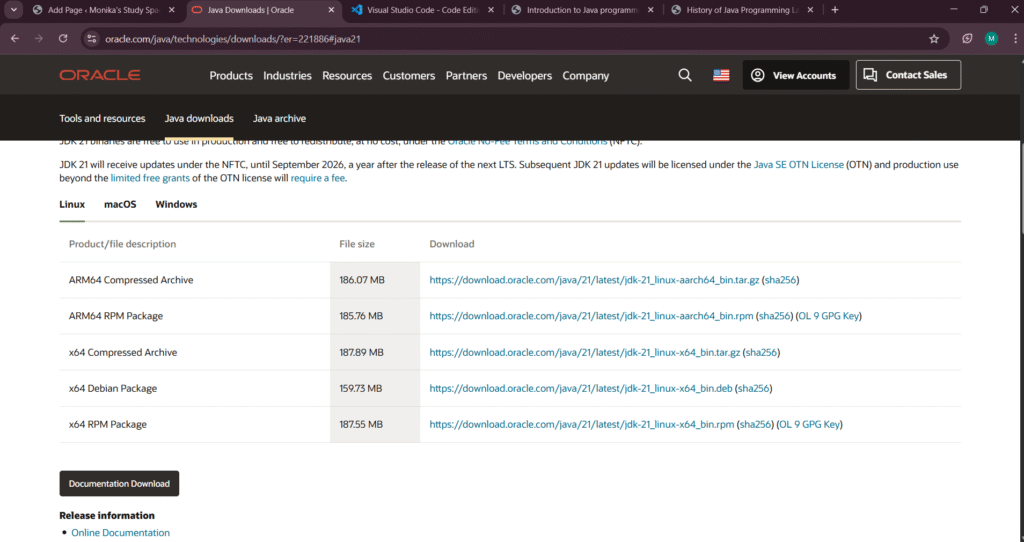Select the macOS platform tab

pos(120,204)
